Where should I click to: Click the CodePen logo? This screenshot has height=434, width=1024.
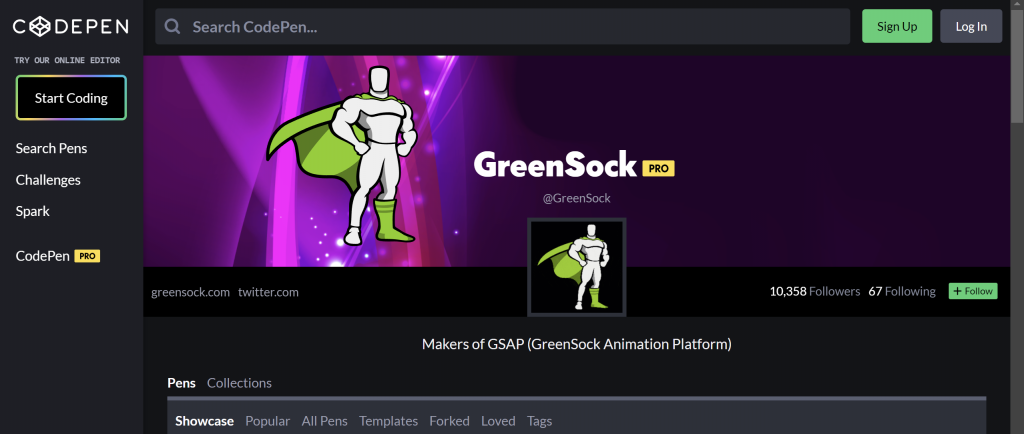71,27
